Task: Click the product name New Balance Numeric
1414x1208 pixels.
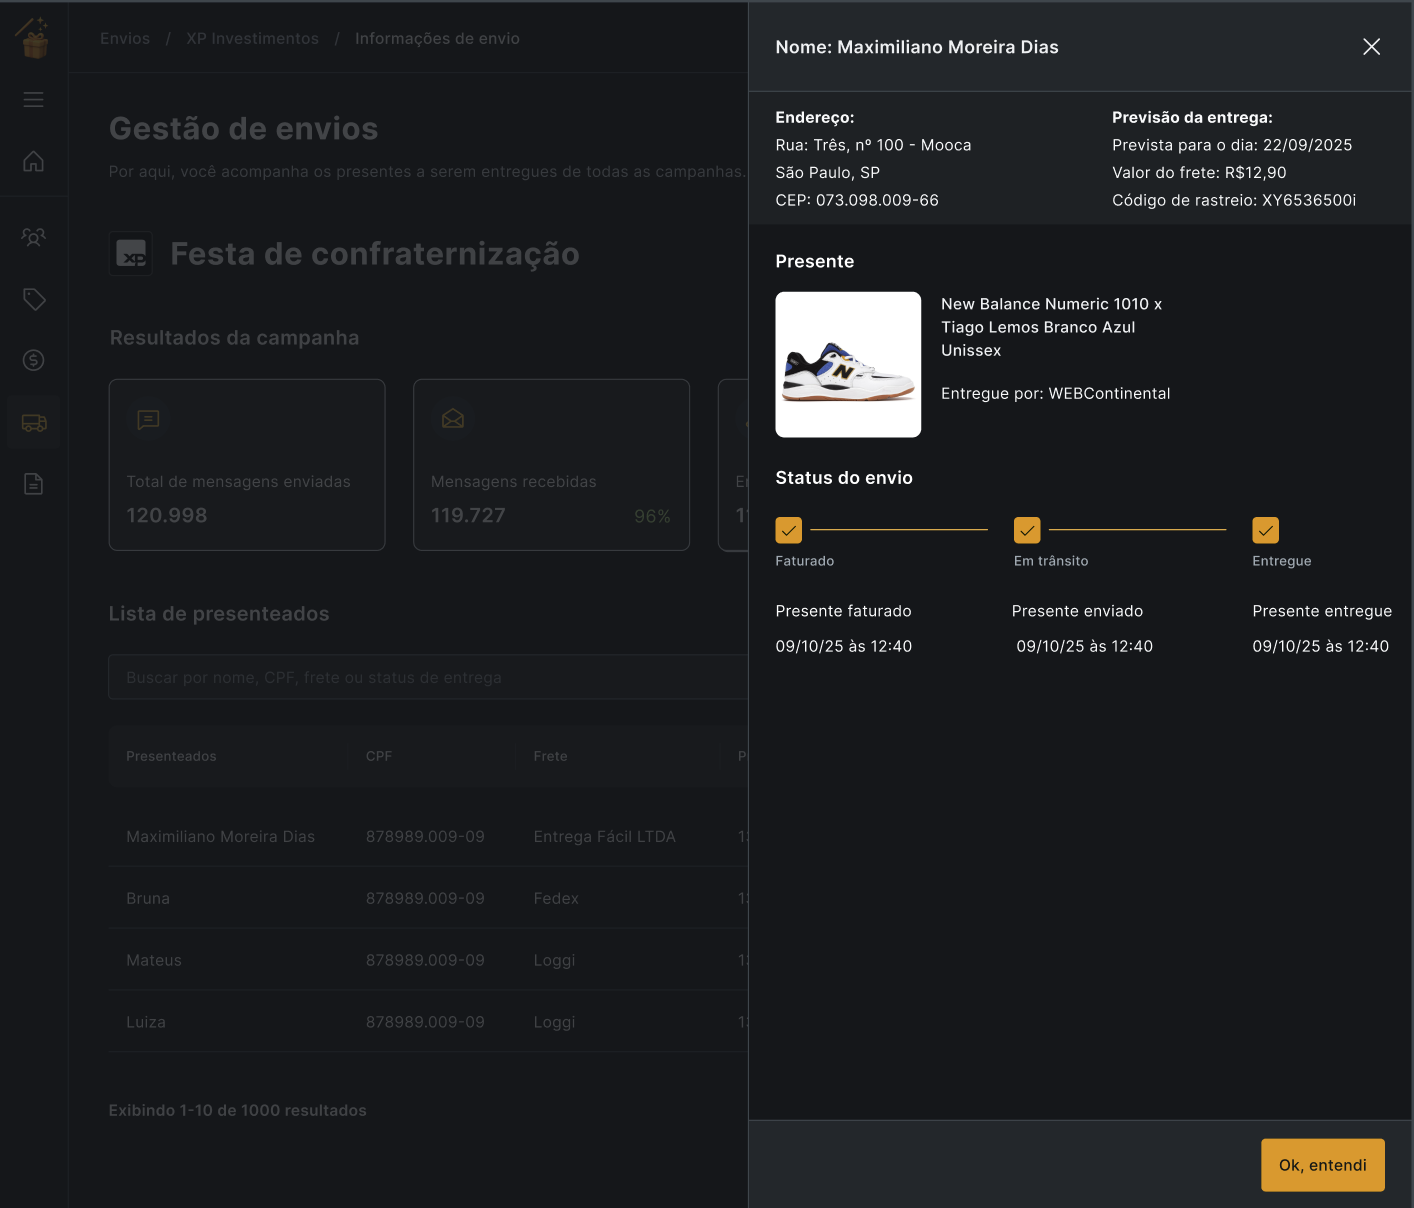Action: 1051,327
